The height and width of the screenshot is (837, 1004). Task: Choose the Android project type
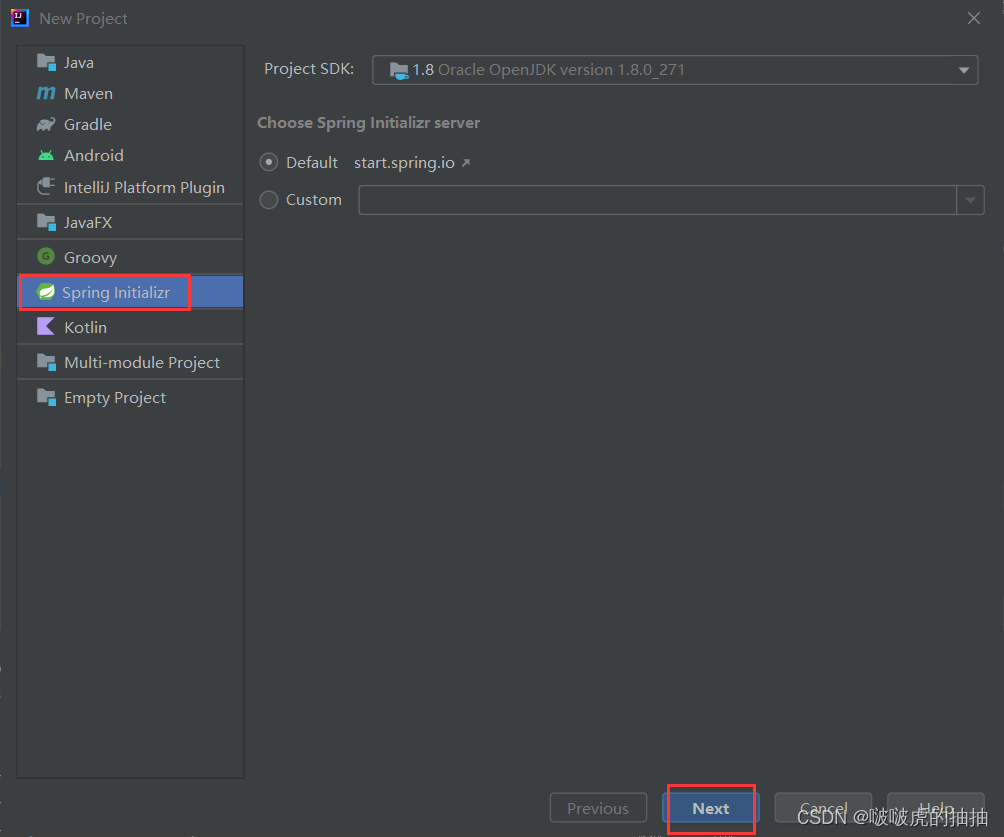130,156
